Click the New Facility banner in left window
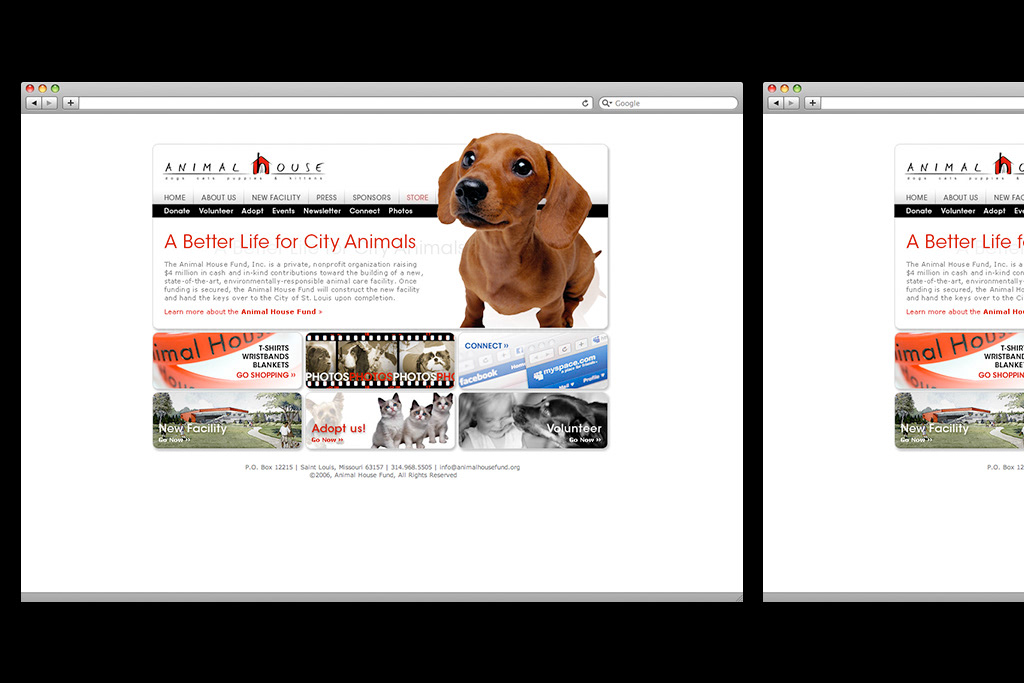The width and height of the screenshot is (1024, 683). (227, 421)
